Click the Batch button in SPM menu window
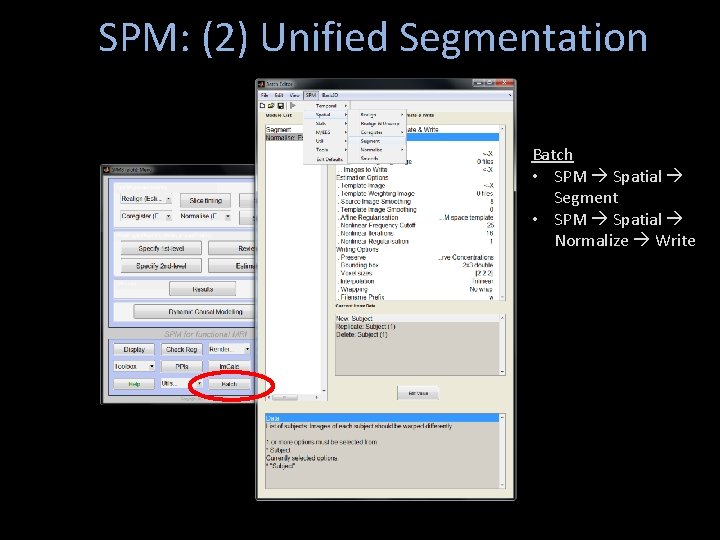 (x=229, y=383)
